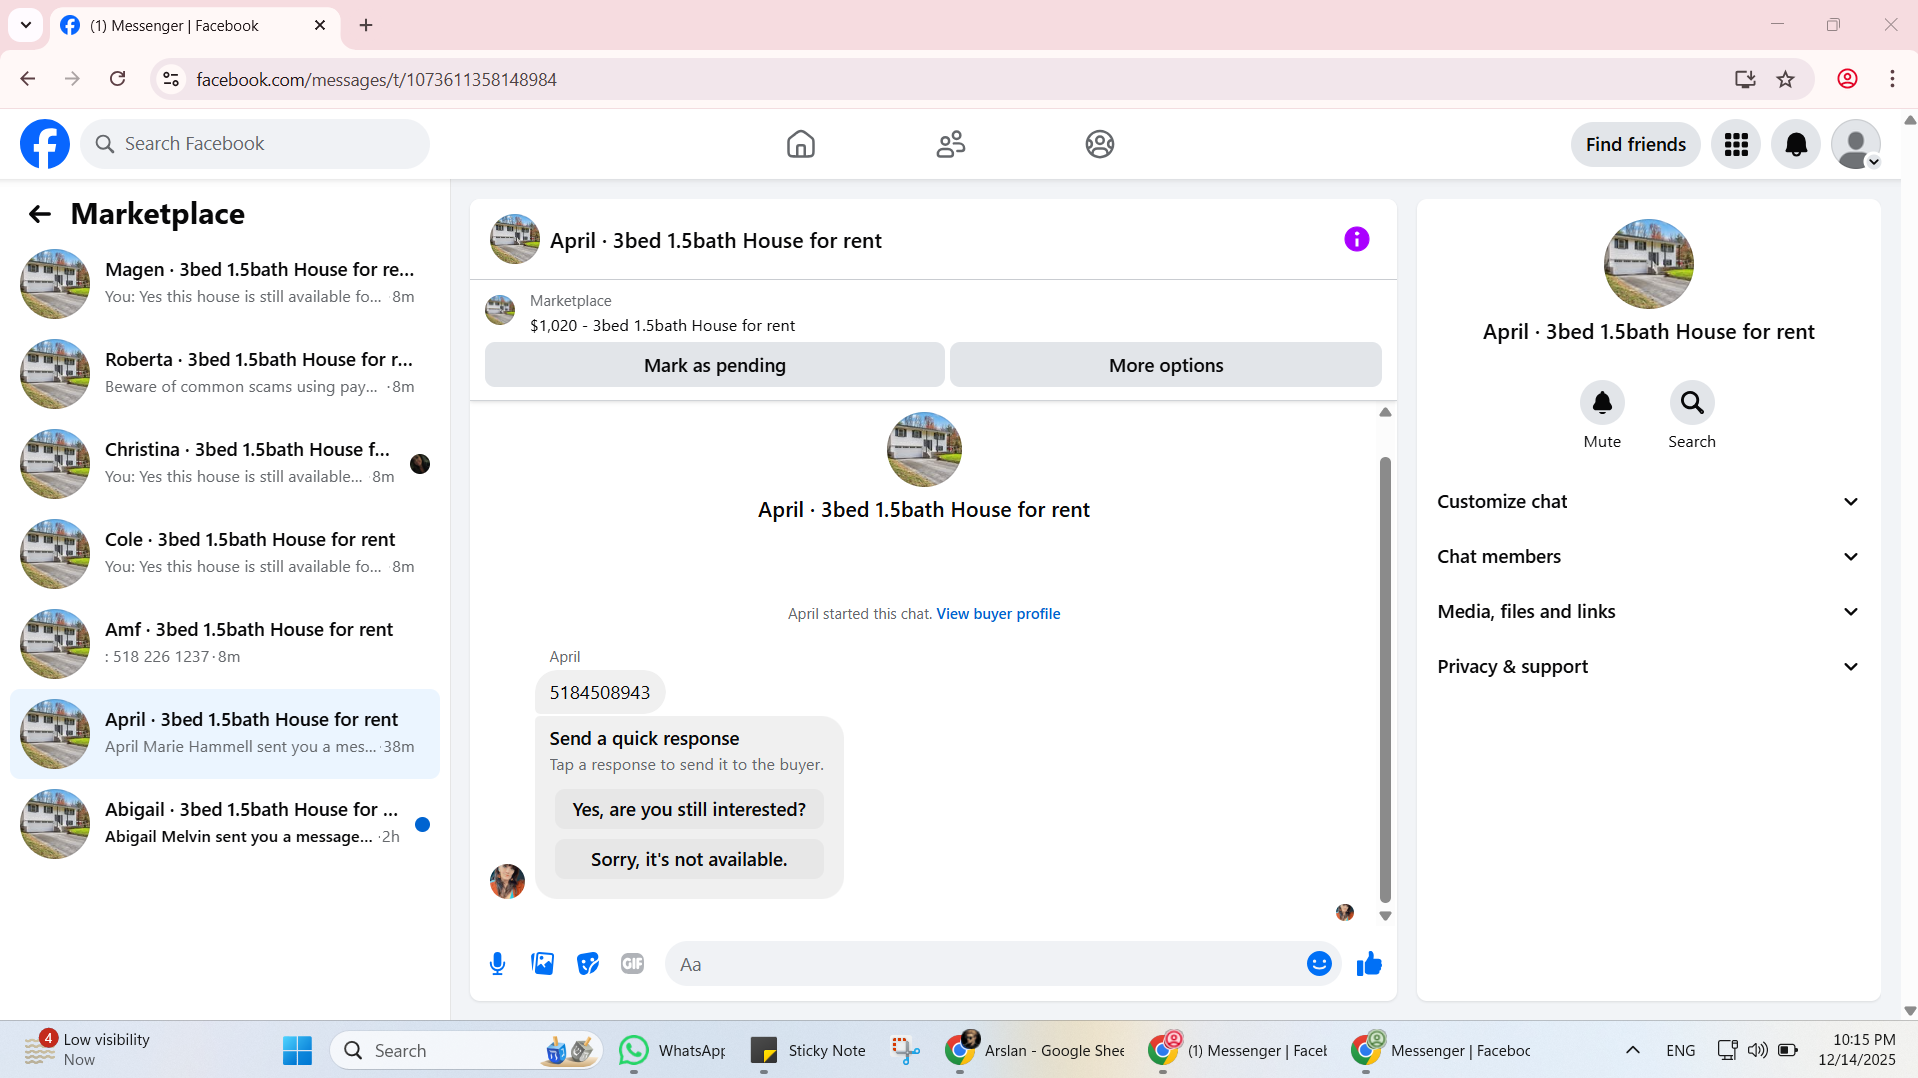The height and width of the screenshot is (1078, 1918).
Task: Click the phone number 5184508943 message
Action: [600, 693]
